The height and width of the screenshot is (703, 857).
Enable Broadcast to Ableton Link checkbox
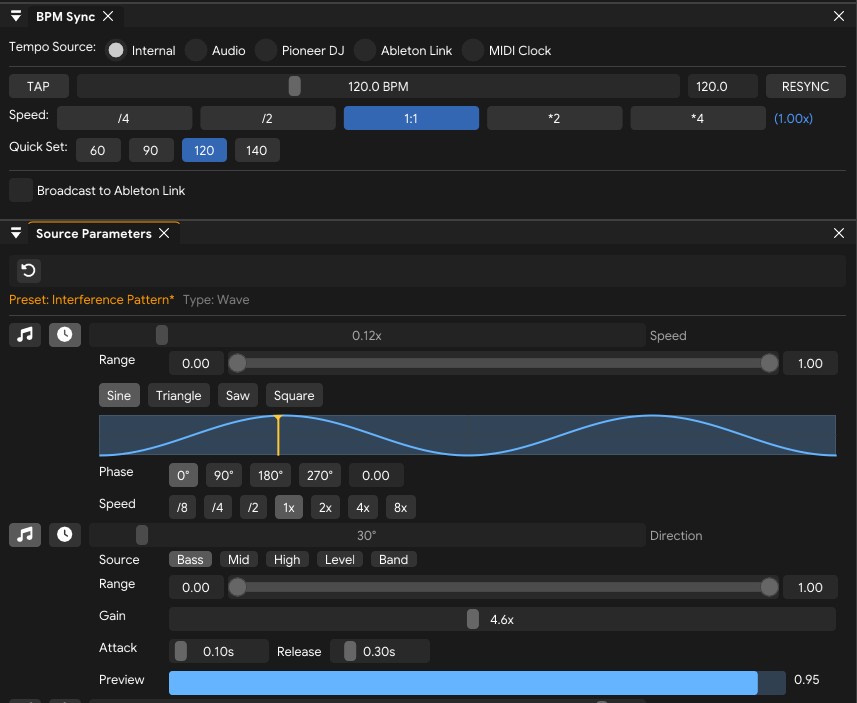point(21,190)
